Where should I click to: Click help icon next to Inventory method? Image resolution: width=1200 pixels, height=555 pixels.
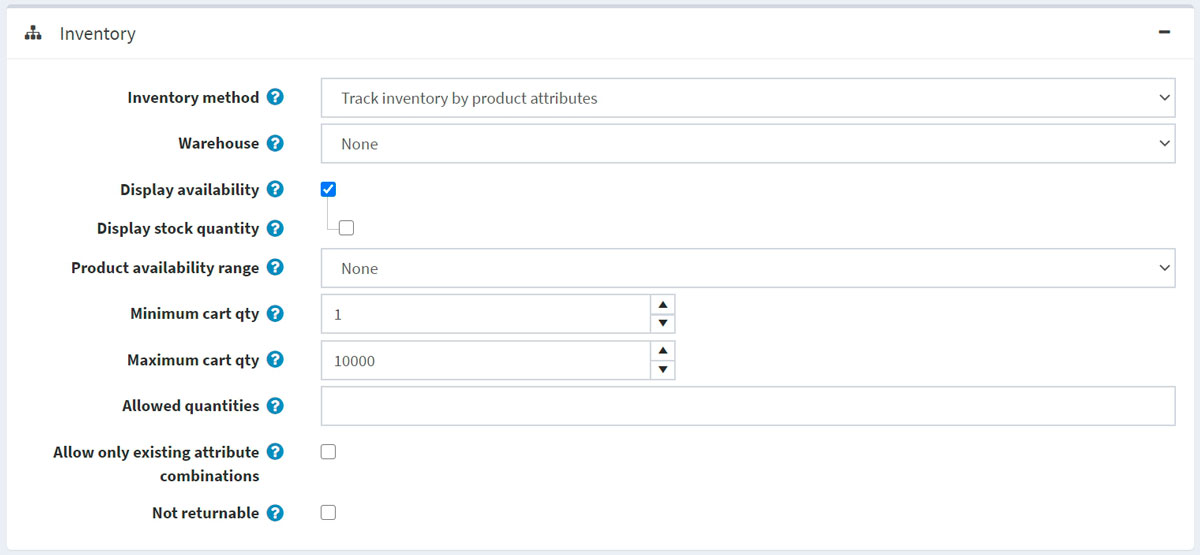click(x=275, y=98)
